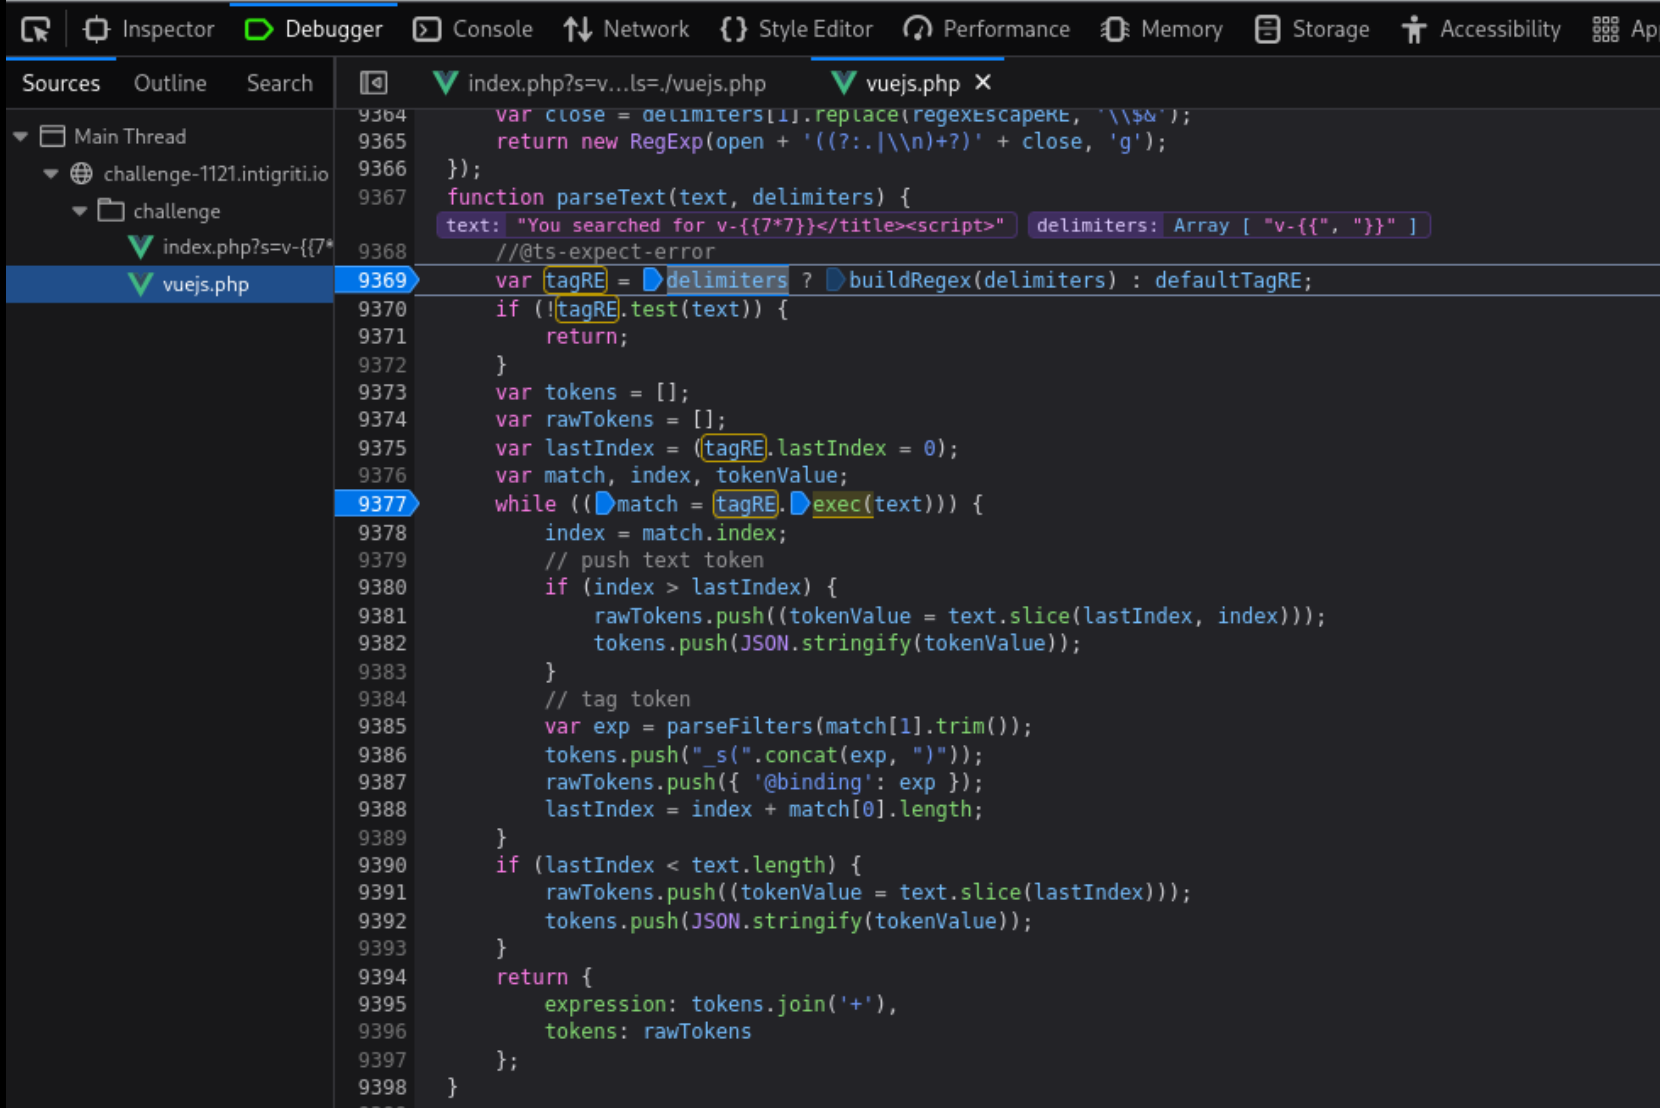Viewport: 1660px width, 1108px height.
Task: Switch to the Debugger panel
Action: (x=313, y=29)
